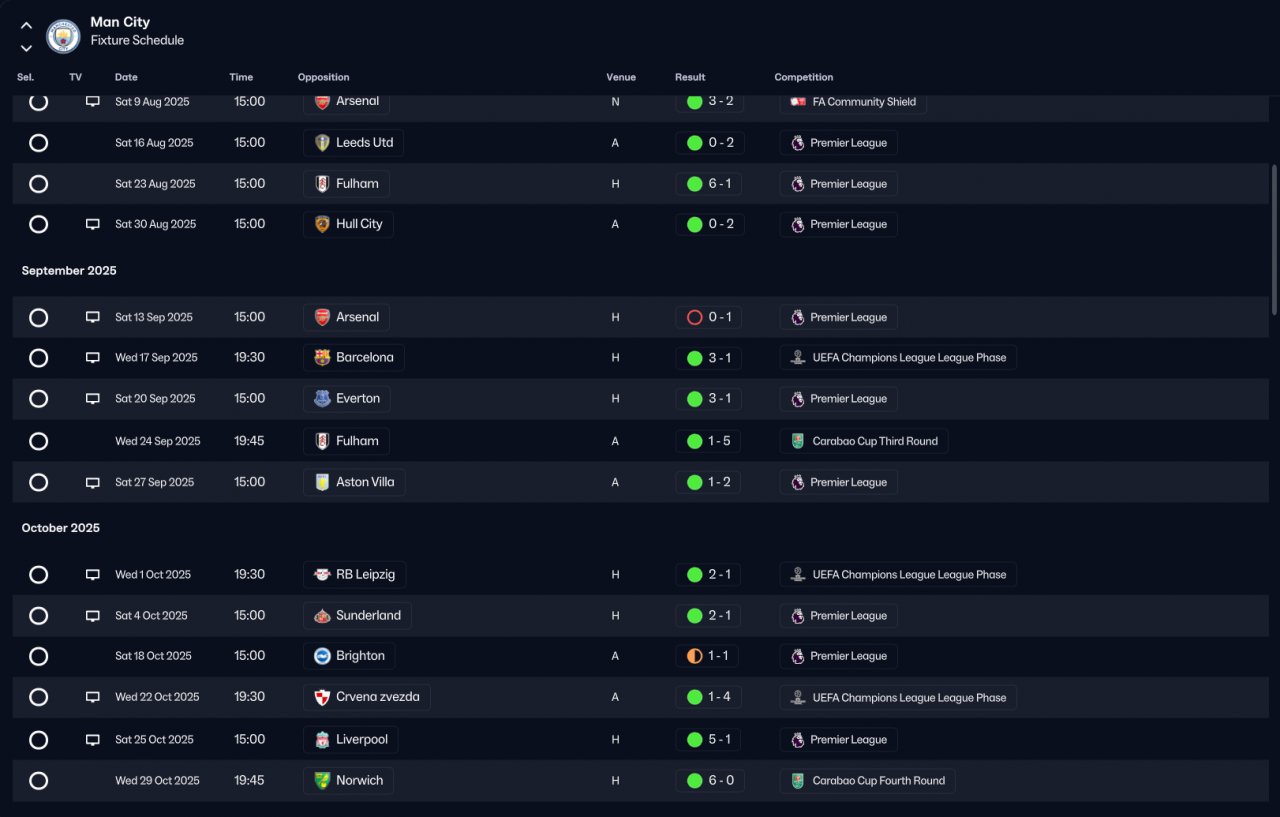Click Barcelona club crest icon
The width and height of the screenshot is (1280, 817).
322,357
